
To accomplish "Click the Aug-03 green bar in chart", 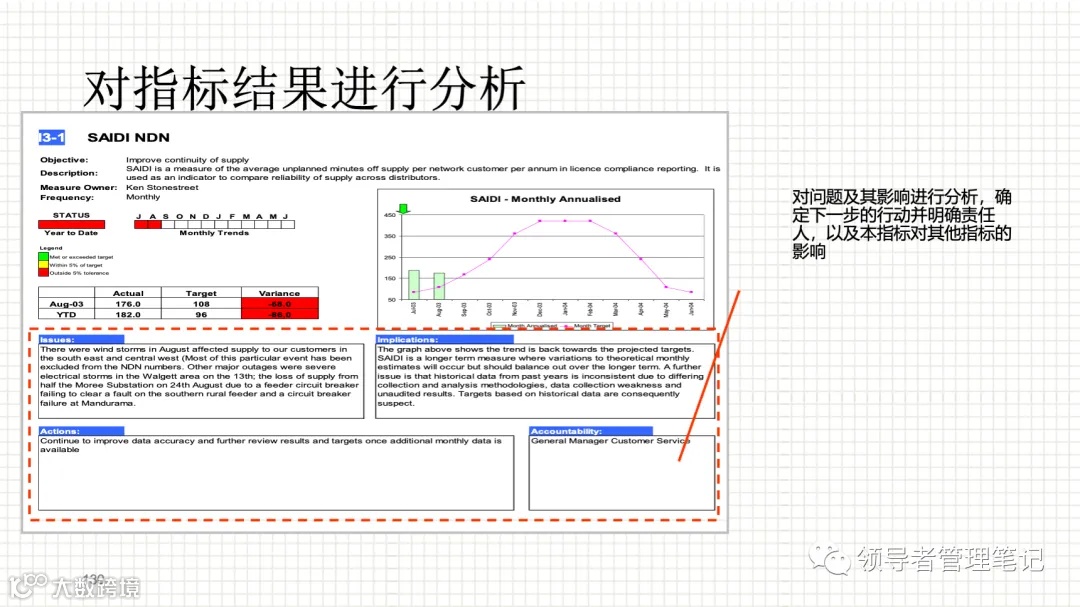I will (439, 286).
